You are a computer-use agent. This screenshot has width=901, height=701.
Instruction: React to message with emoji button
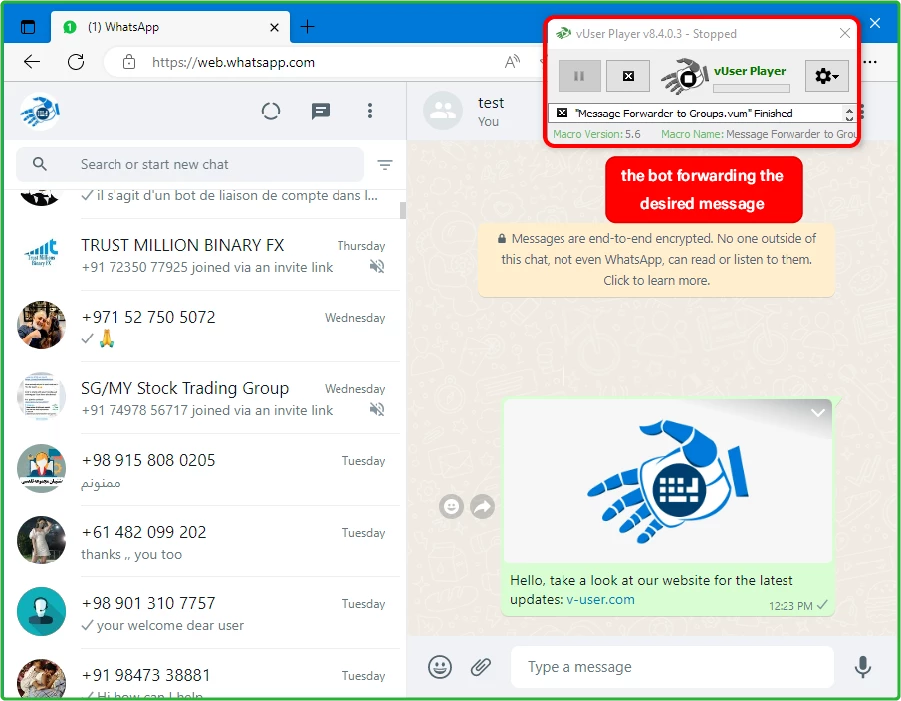452,507
